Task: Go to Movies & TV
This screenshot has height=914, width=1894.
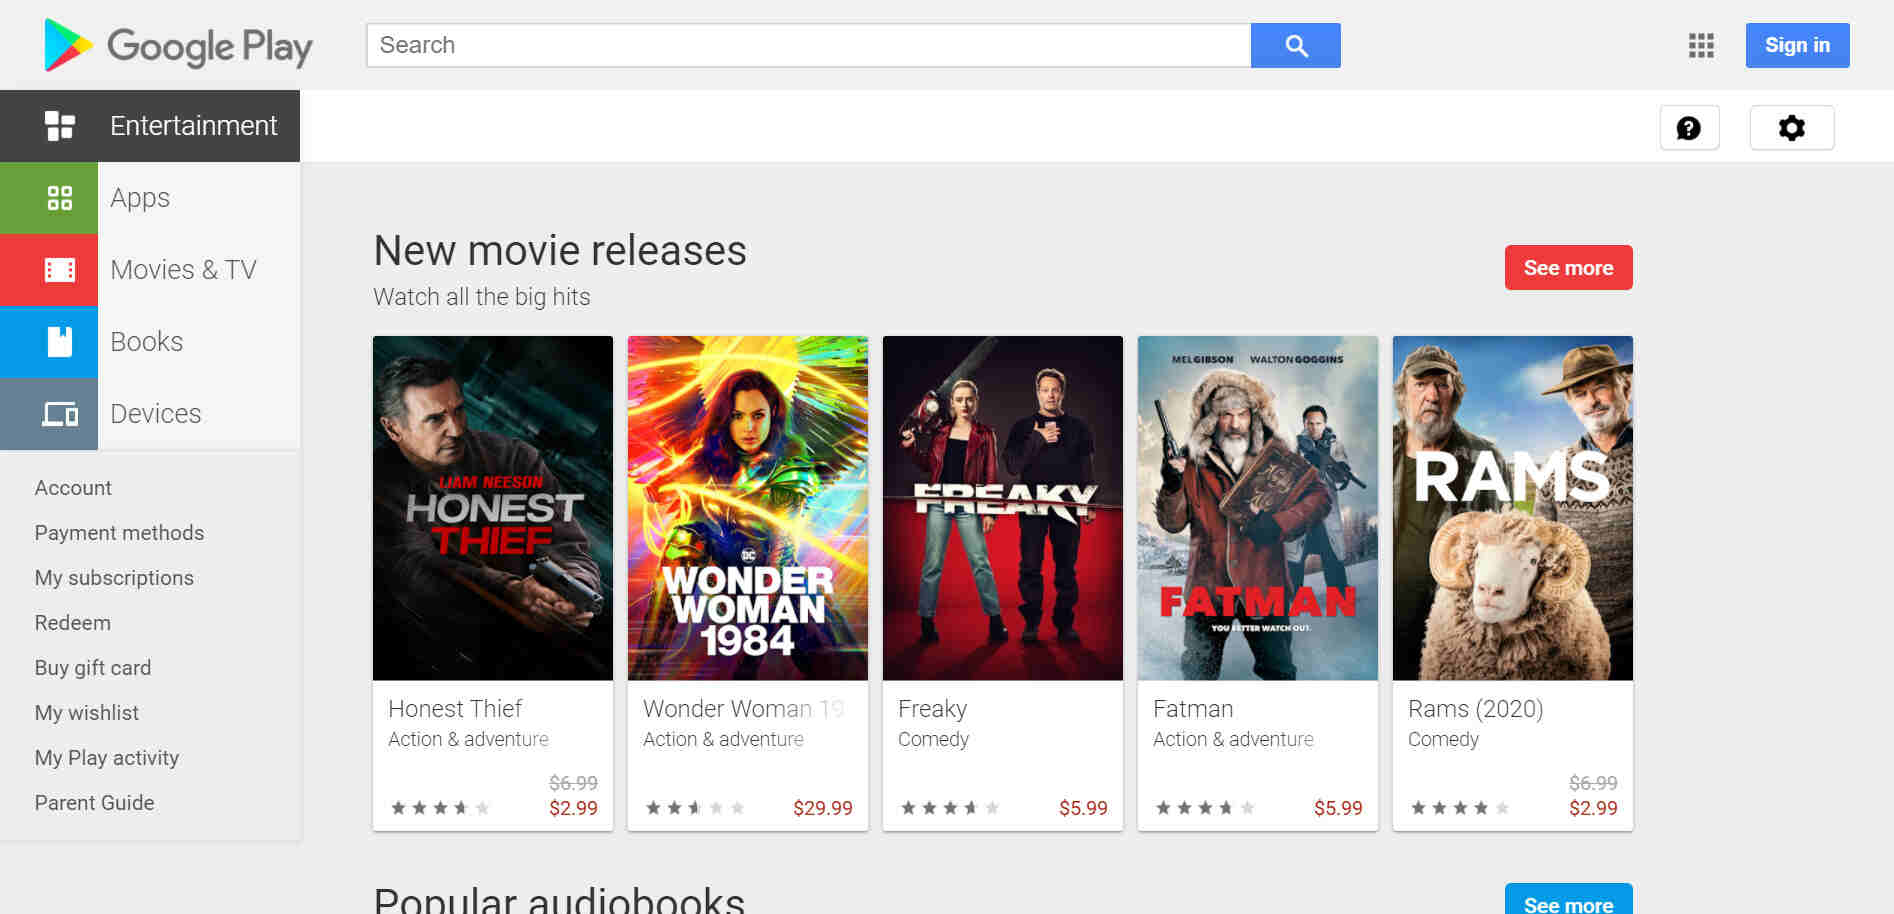Action: tap(150, 270)
